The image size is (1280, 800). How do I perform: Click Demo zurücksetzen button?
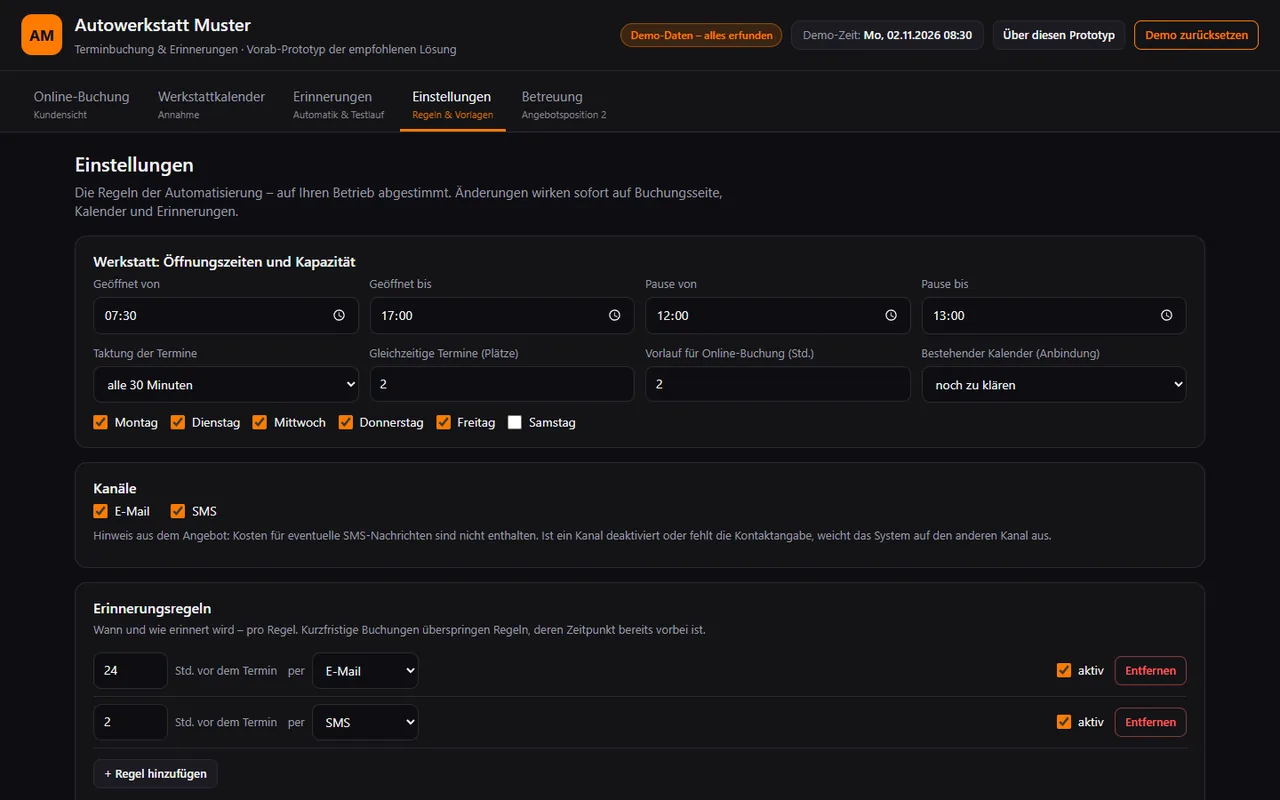click(1196, 35)
